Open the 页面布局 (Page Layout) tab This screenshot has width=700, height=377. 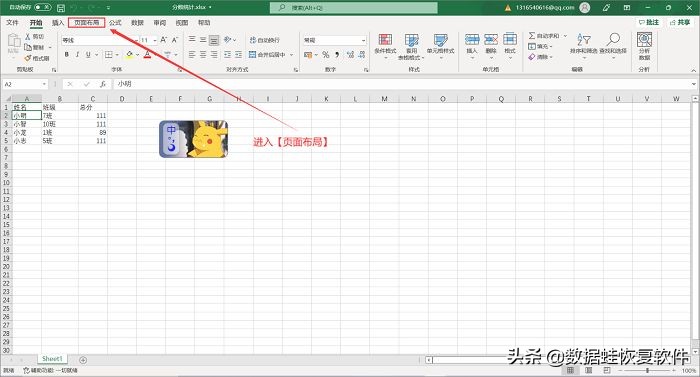[x=87, y=22]
